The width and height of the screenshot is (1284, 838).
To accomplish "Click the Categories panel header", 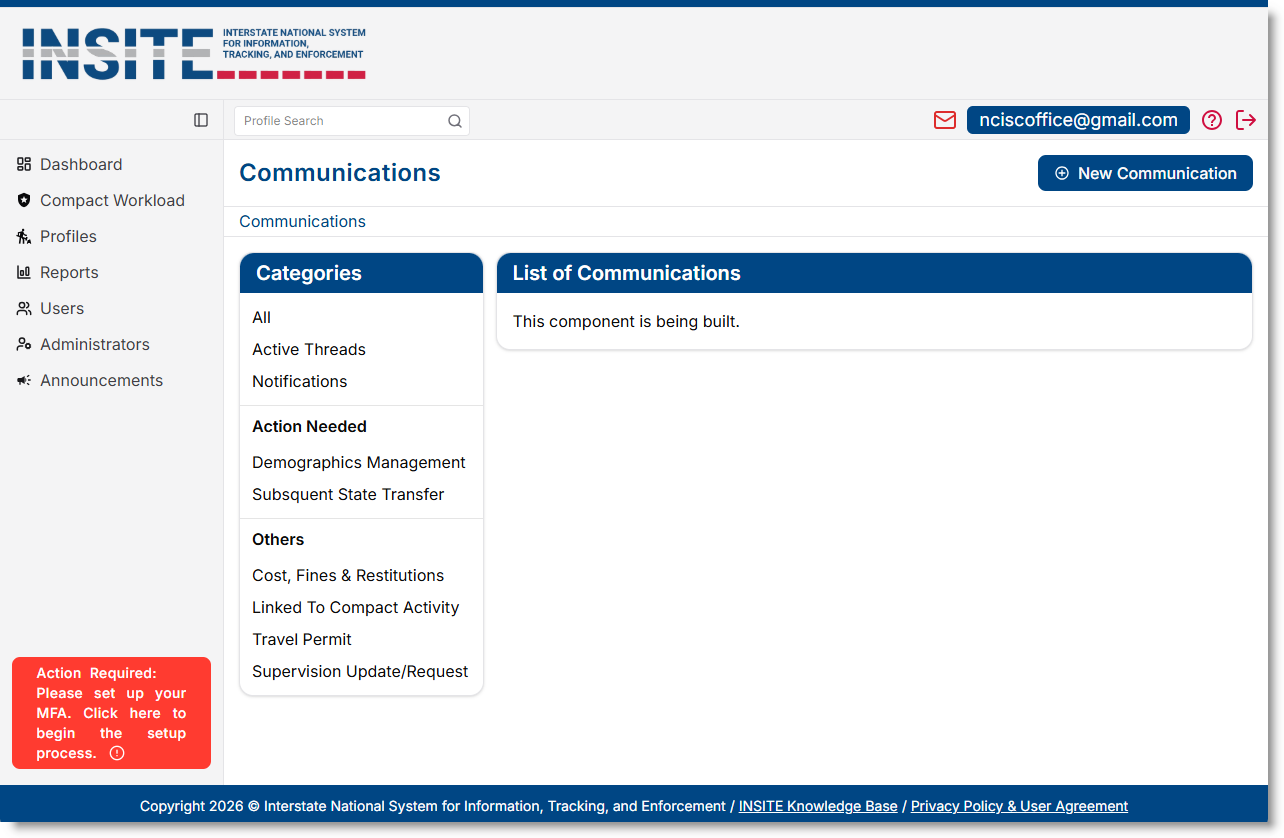I will (x=361, y=273).
